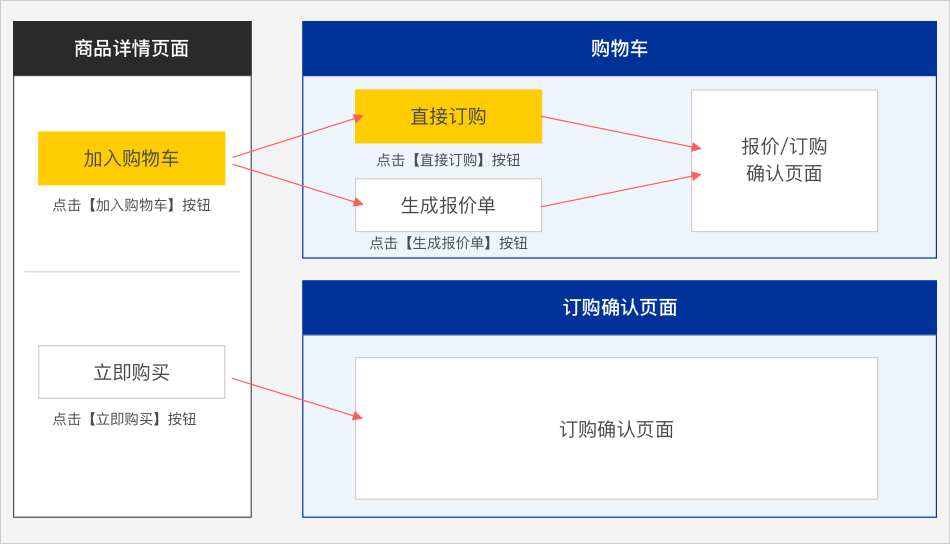Click the yellow 加入购物车 button

click(131, 158)
